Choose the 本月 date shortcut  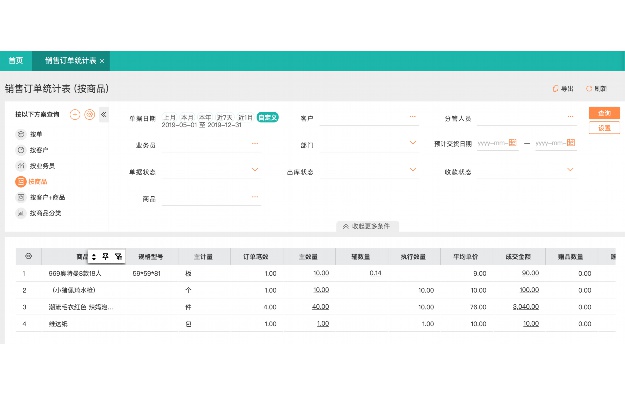tap(187, 117)
